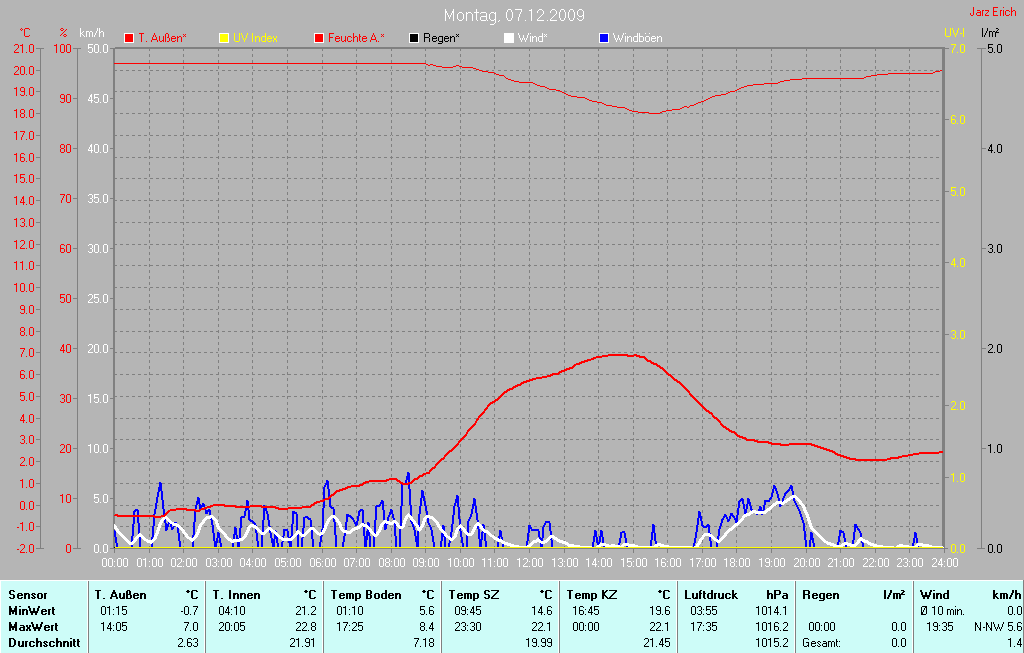Viewport: 1024px width, 653px height.
Task: Click the 'Jarz Erich' author label
Action: pyautogui.click(x=993, y=12)
